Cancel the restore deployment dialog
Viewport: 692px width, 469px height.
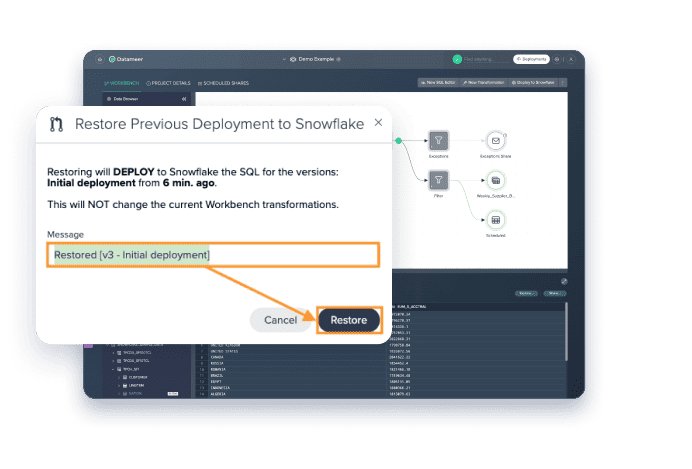pyautogui.click(x=280, y=320)
